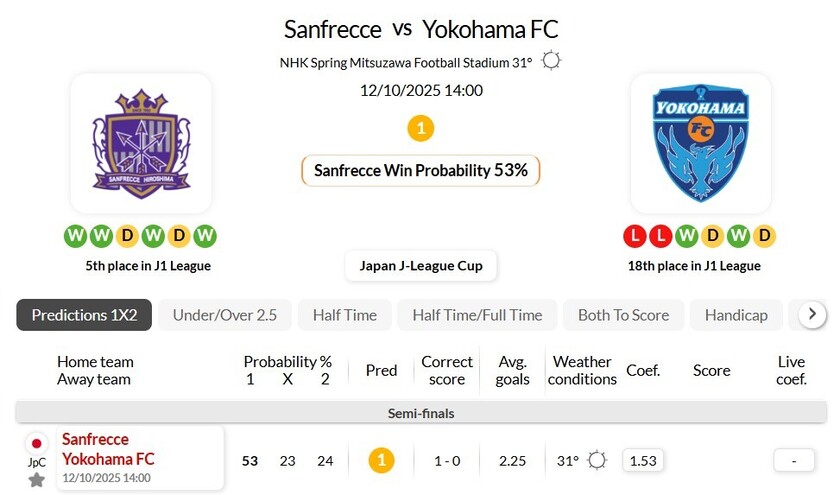Click the live coefficient dash box
Screen dimensions: 840x495
click(x=793, y=460)
